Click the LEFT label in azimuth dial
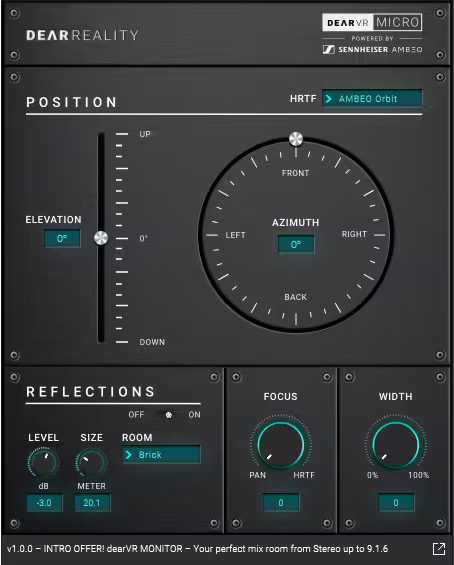Image resolution: width=454 pixels, height=565 pixels. tap(235, 235)
